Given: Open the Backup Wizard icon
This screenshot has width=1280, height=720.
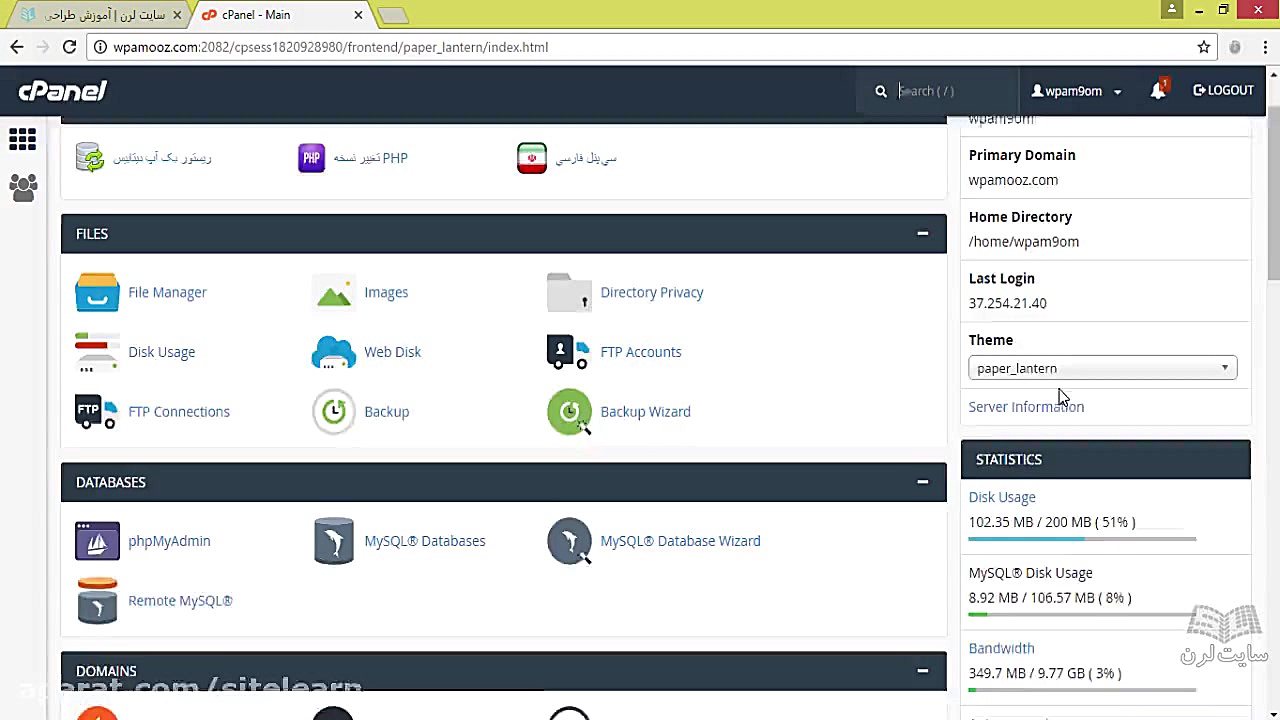Looking at the screenshot, I should (569, 411).
